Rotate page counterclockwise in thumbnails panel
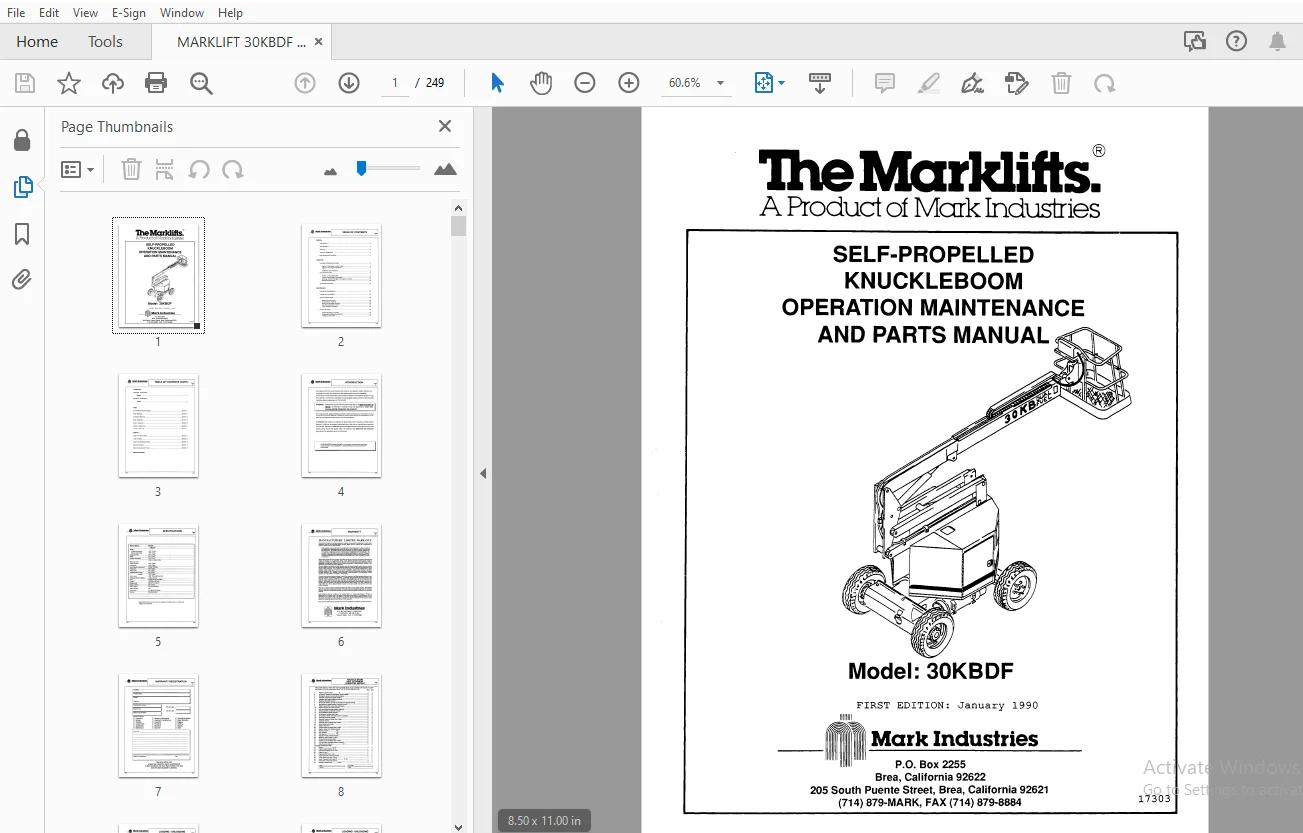The width and height of the screenshot is (1303, 833). [199, 170]
